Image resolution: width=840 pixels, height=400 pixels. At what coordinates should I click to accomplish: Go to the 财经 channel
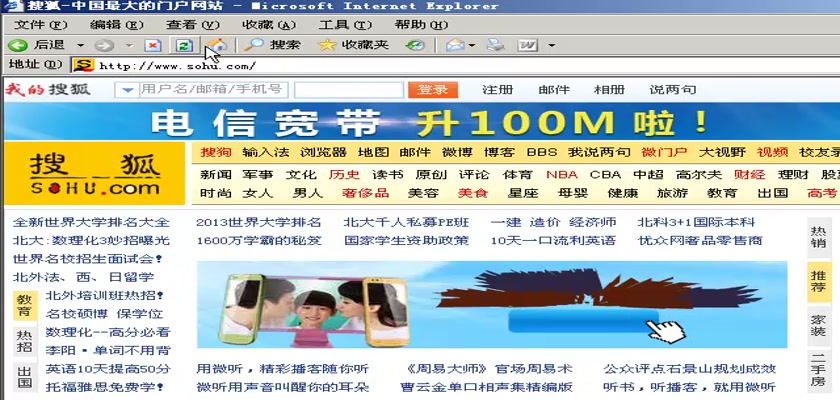750,175
